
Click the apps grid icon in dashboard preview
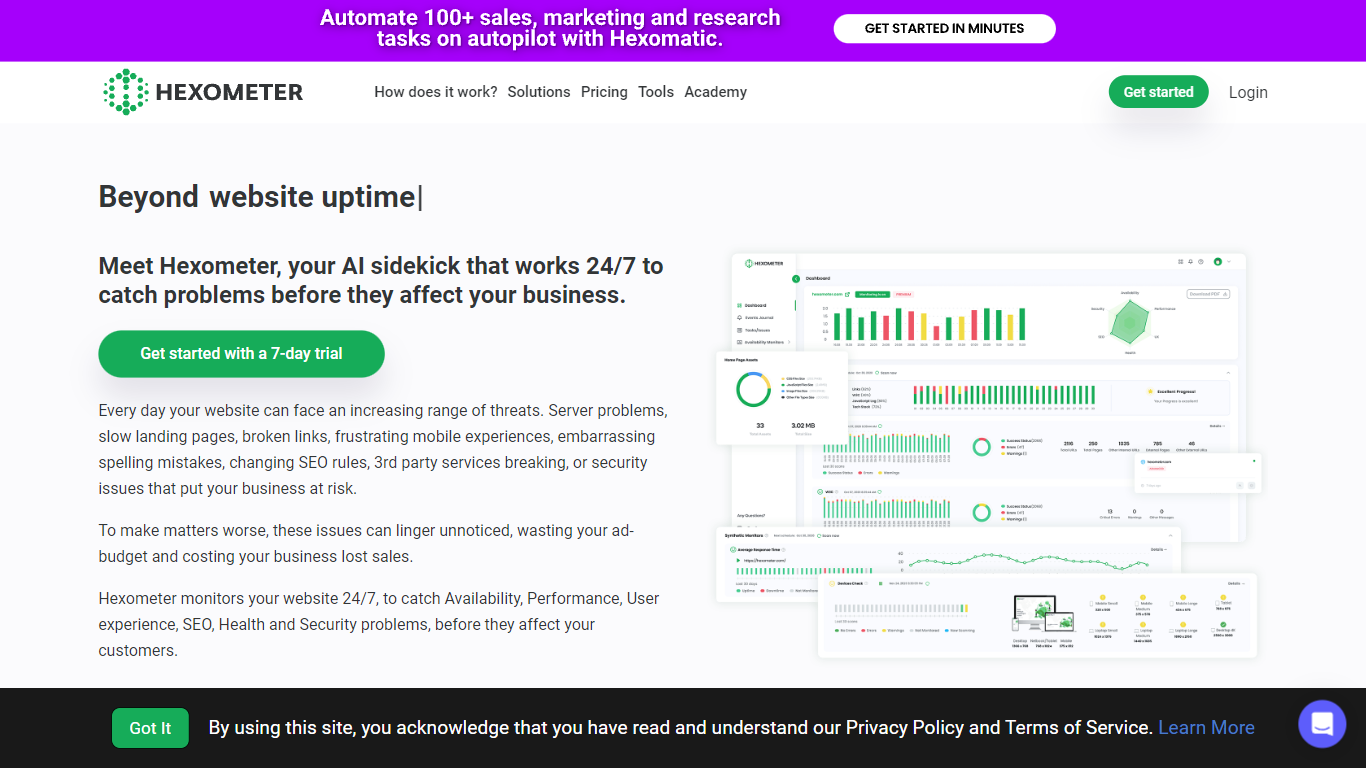point(1180,262)
